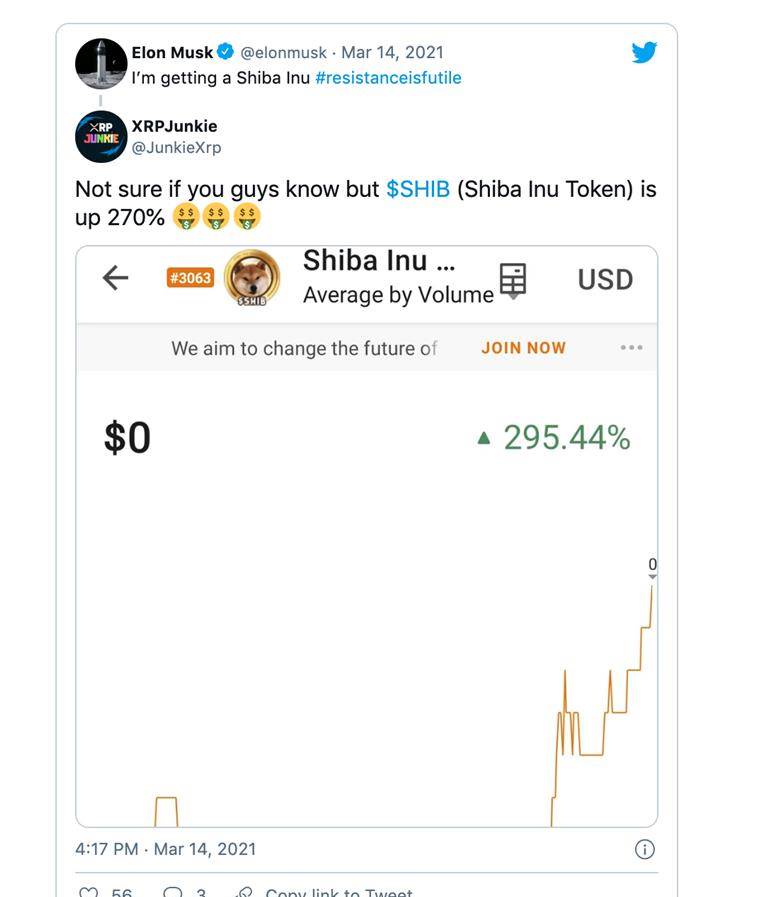Image resolution: width=780 pixels, height=897 pixels.
Task: Click the Shiba Inu coin logo
Action: point(252,277)
